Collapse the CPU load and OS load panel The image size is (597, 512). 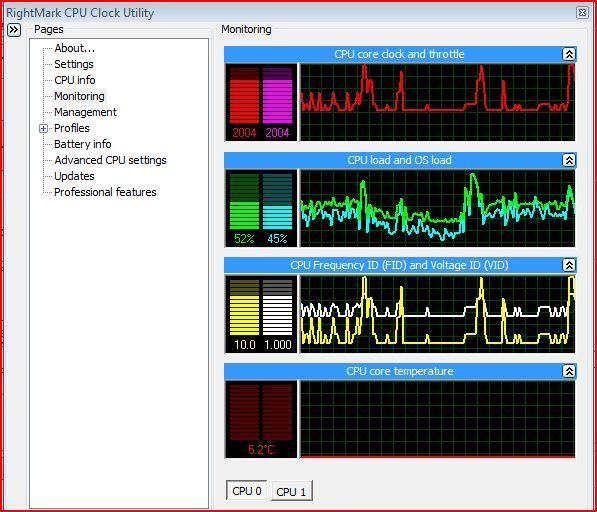(x=569, y=160)
